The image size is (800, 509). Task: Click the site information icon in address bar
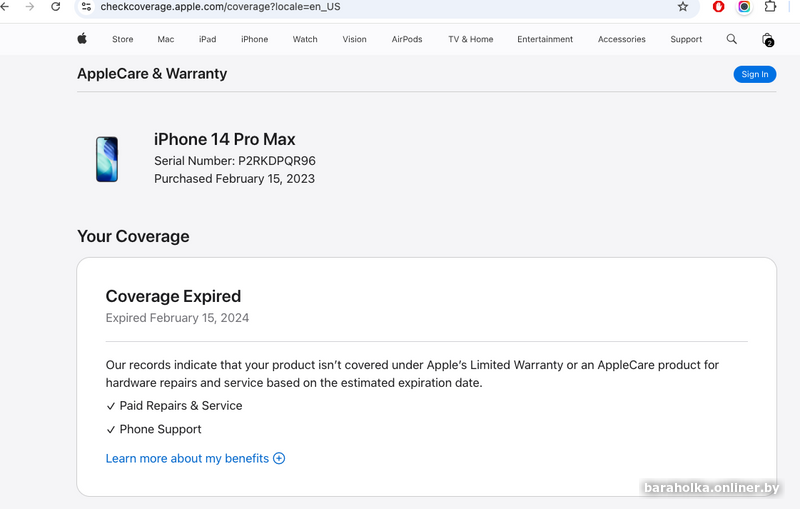[x=86, y=6]
